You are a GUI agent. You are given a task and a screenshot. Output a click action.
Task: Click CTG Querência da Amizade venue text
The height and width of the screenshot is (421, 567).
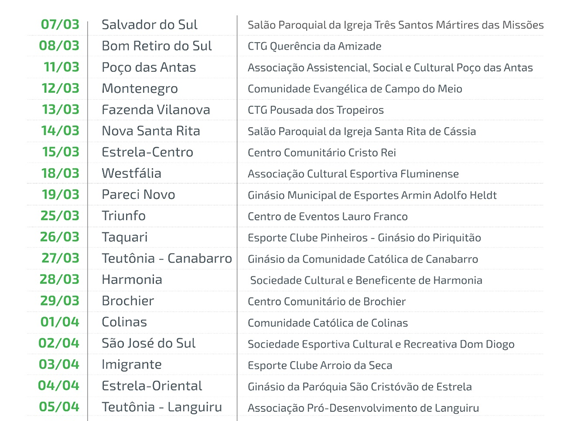coord(314,46)
